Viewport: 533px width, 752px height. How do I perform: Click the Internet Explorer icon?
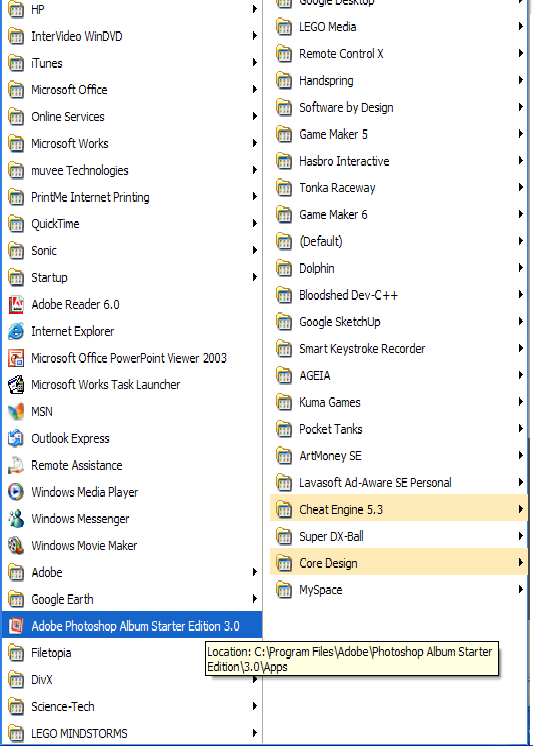[x=16, y=331]
